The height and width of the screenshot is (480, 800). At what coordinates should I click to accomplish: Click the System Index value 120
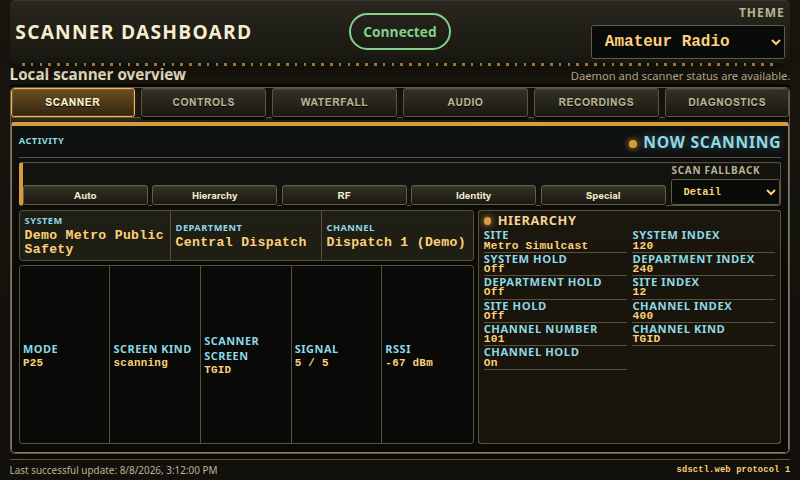[x=643, y=246]
